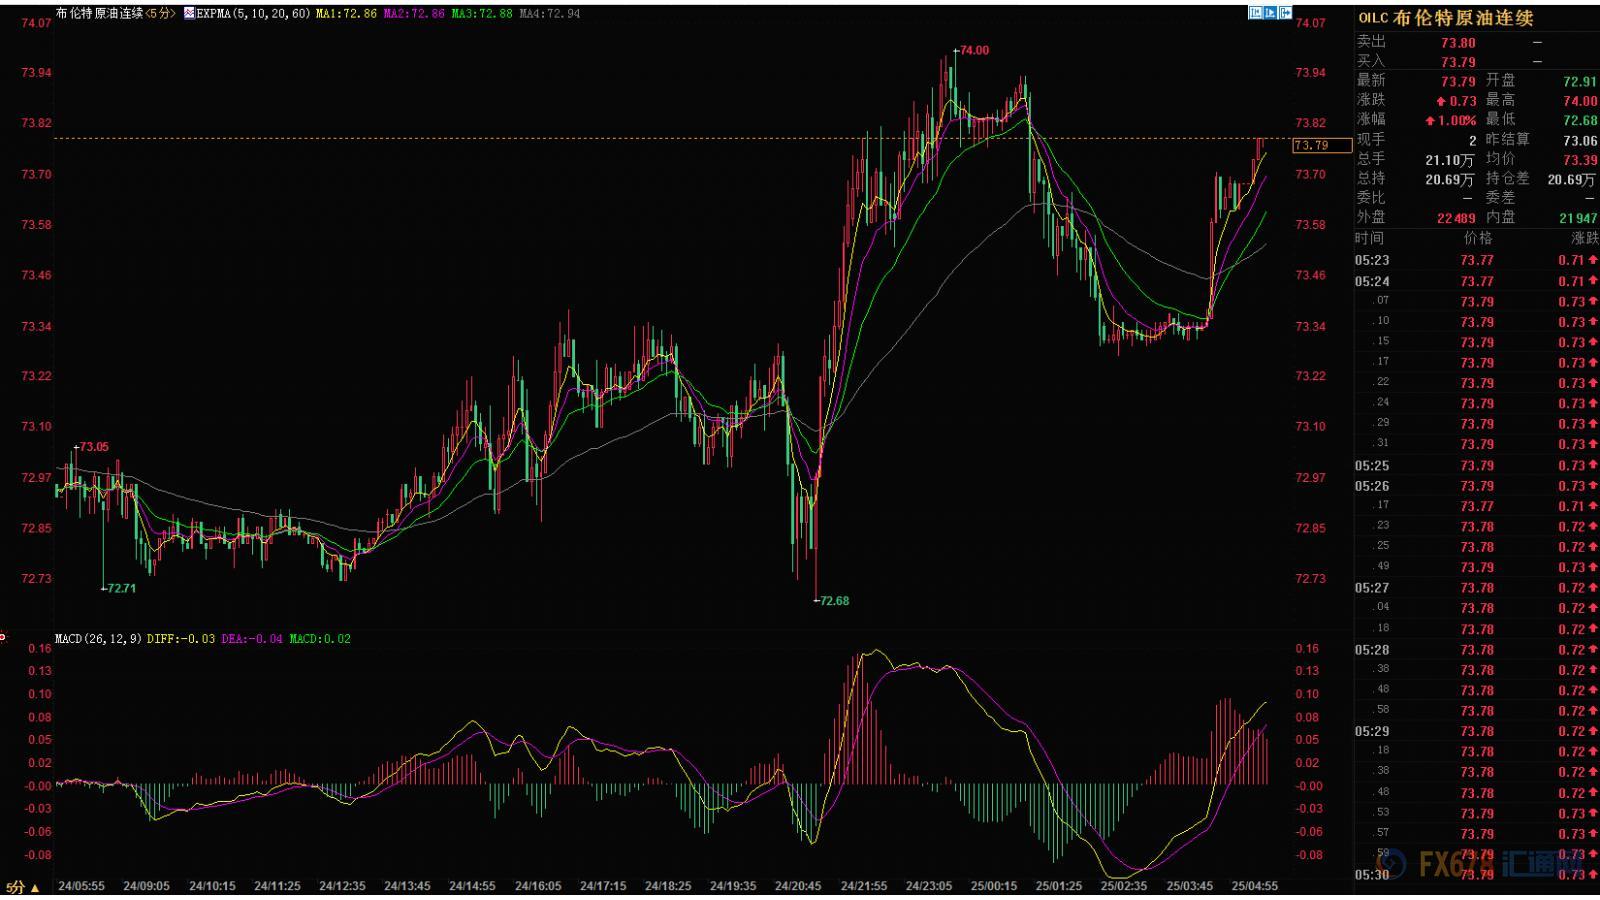This screenshot has height=900, width=1600.
Task: Click the 买入 price 73.79
Action: pyautogui.click(x=1458, y=62)
